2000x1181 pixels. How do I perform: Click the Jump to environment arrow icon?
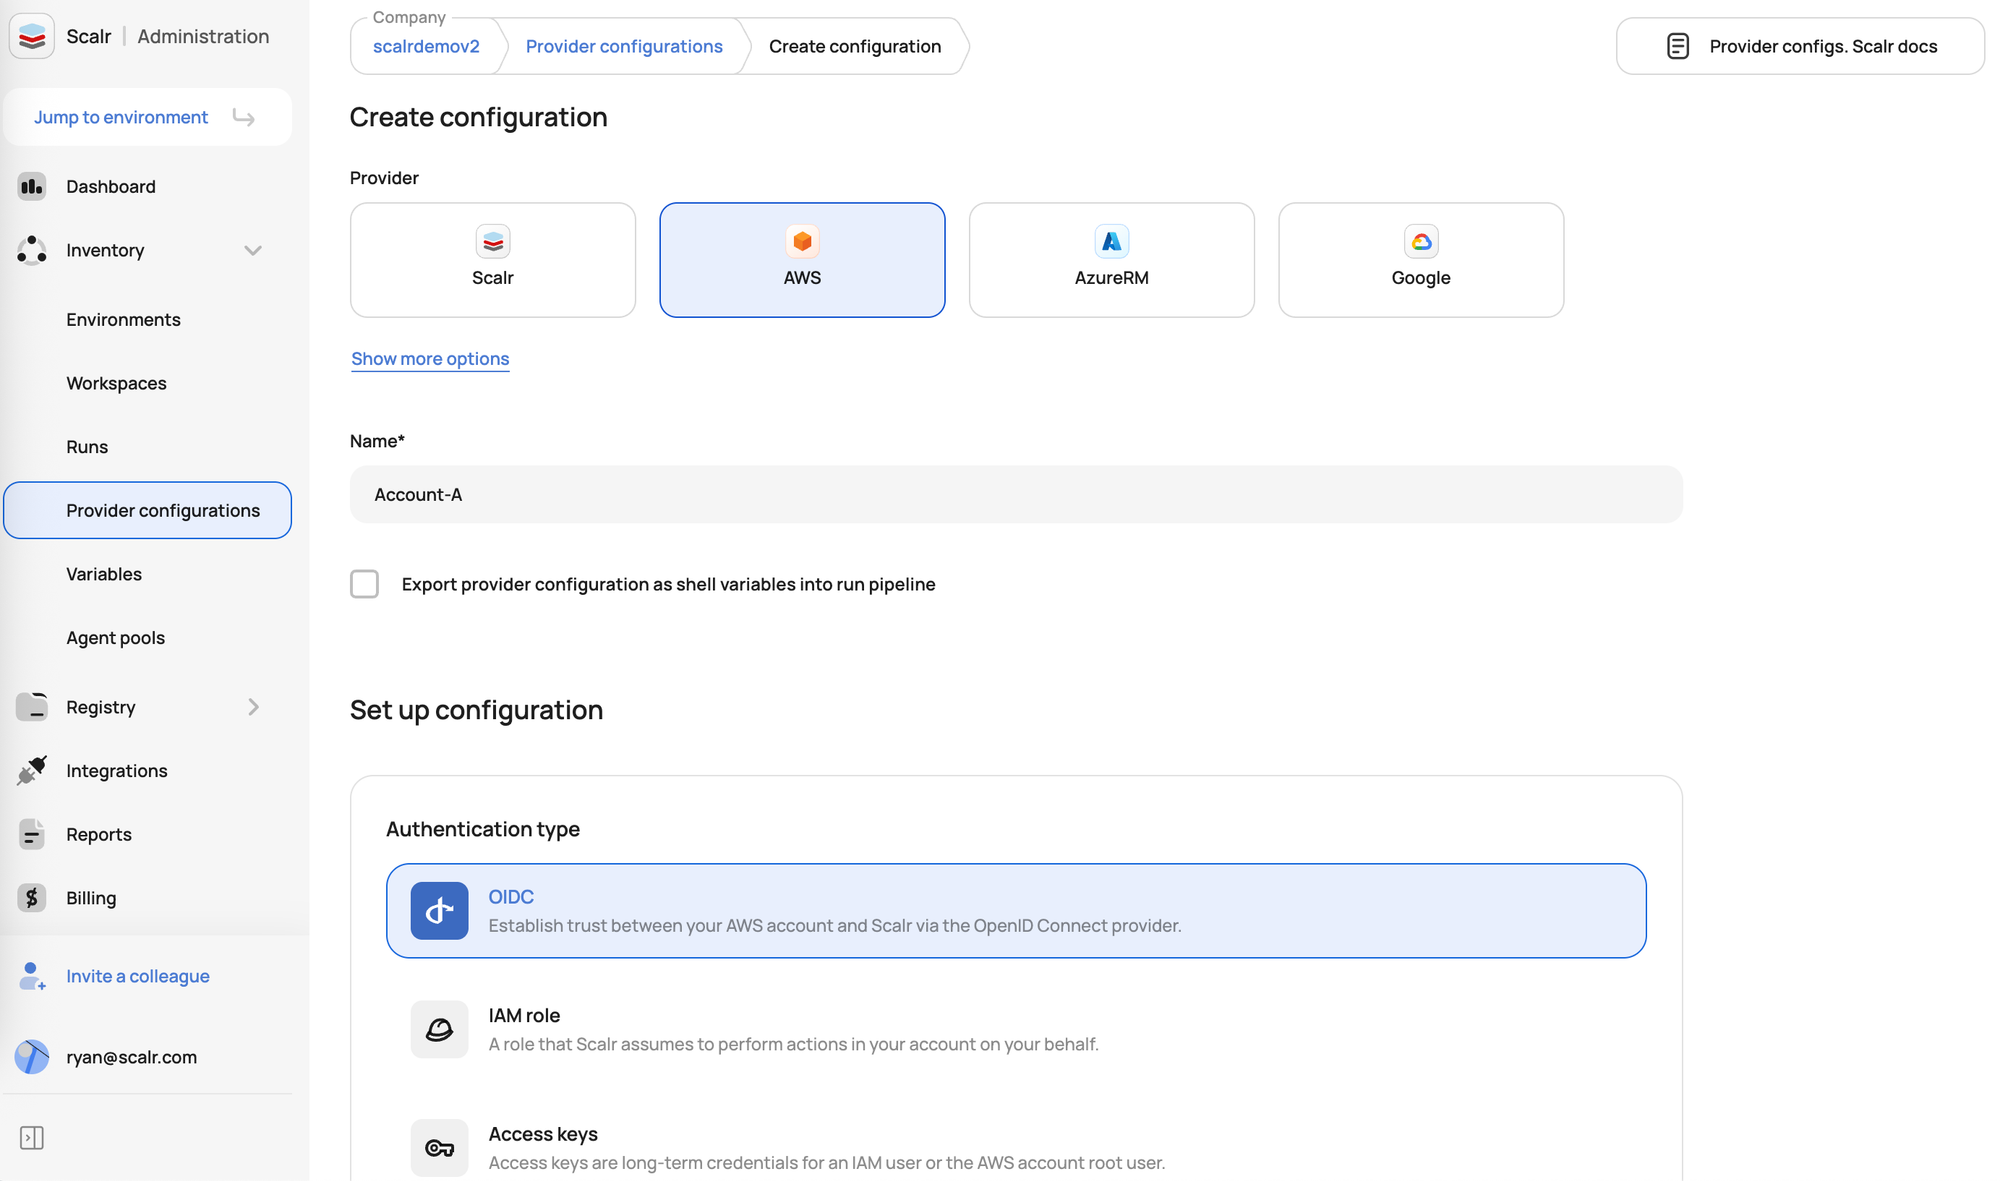pyautogui.click(x=243, y=117)
